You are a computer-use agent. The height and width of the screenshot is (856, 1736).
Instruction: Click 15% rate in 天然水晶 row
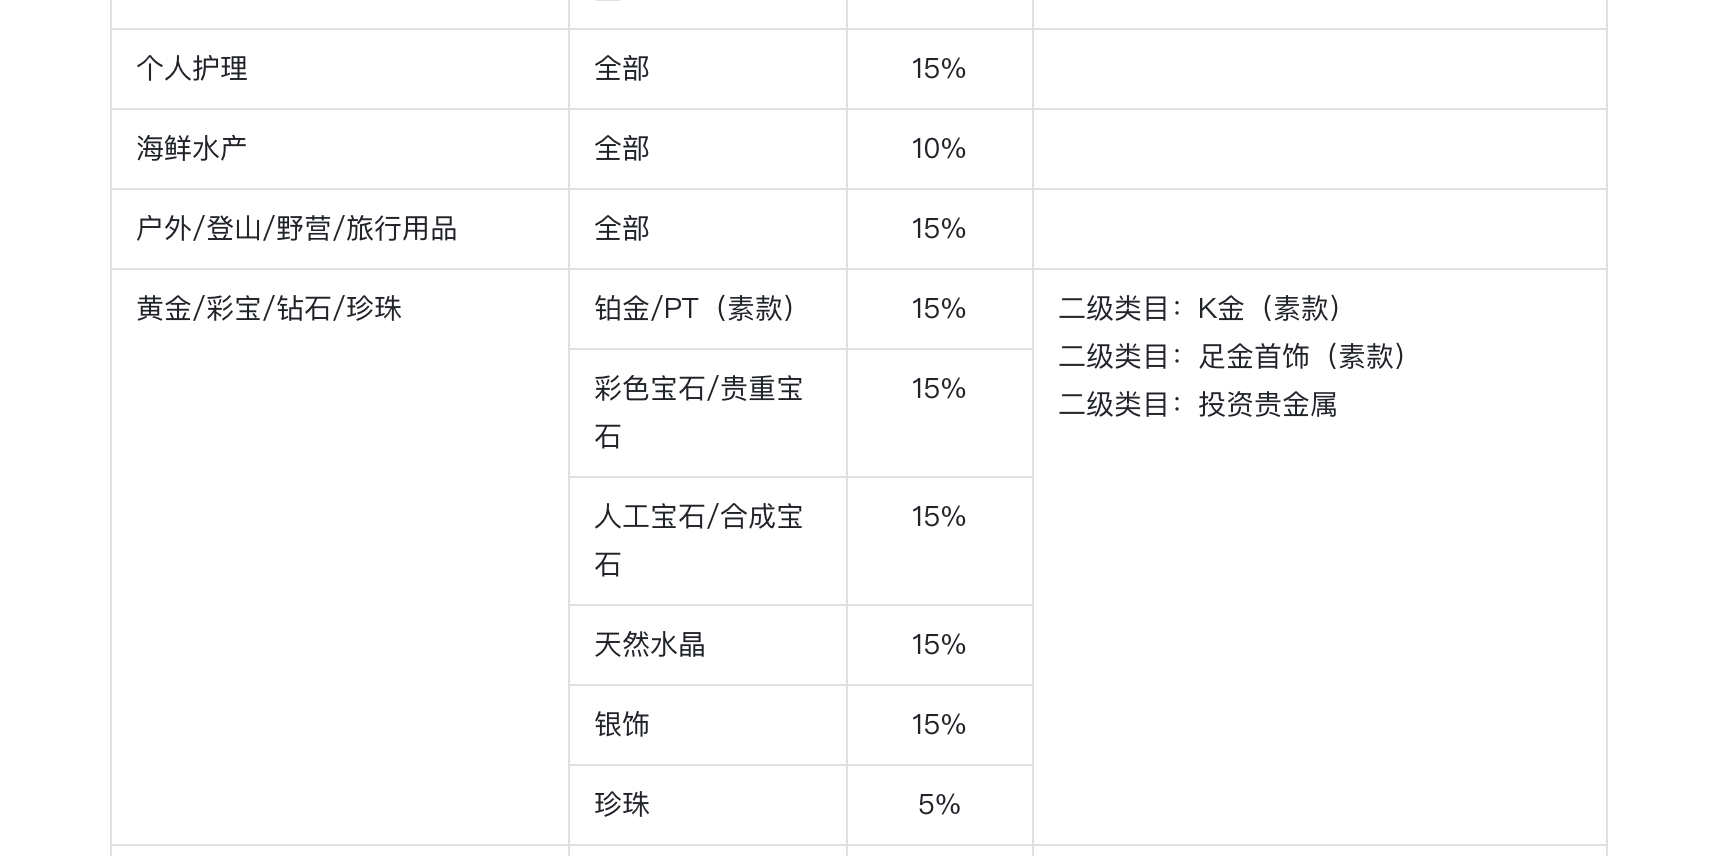939,645
